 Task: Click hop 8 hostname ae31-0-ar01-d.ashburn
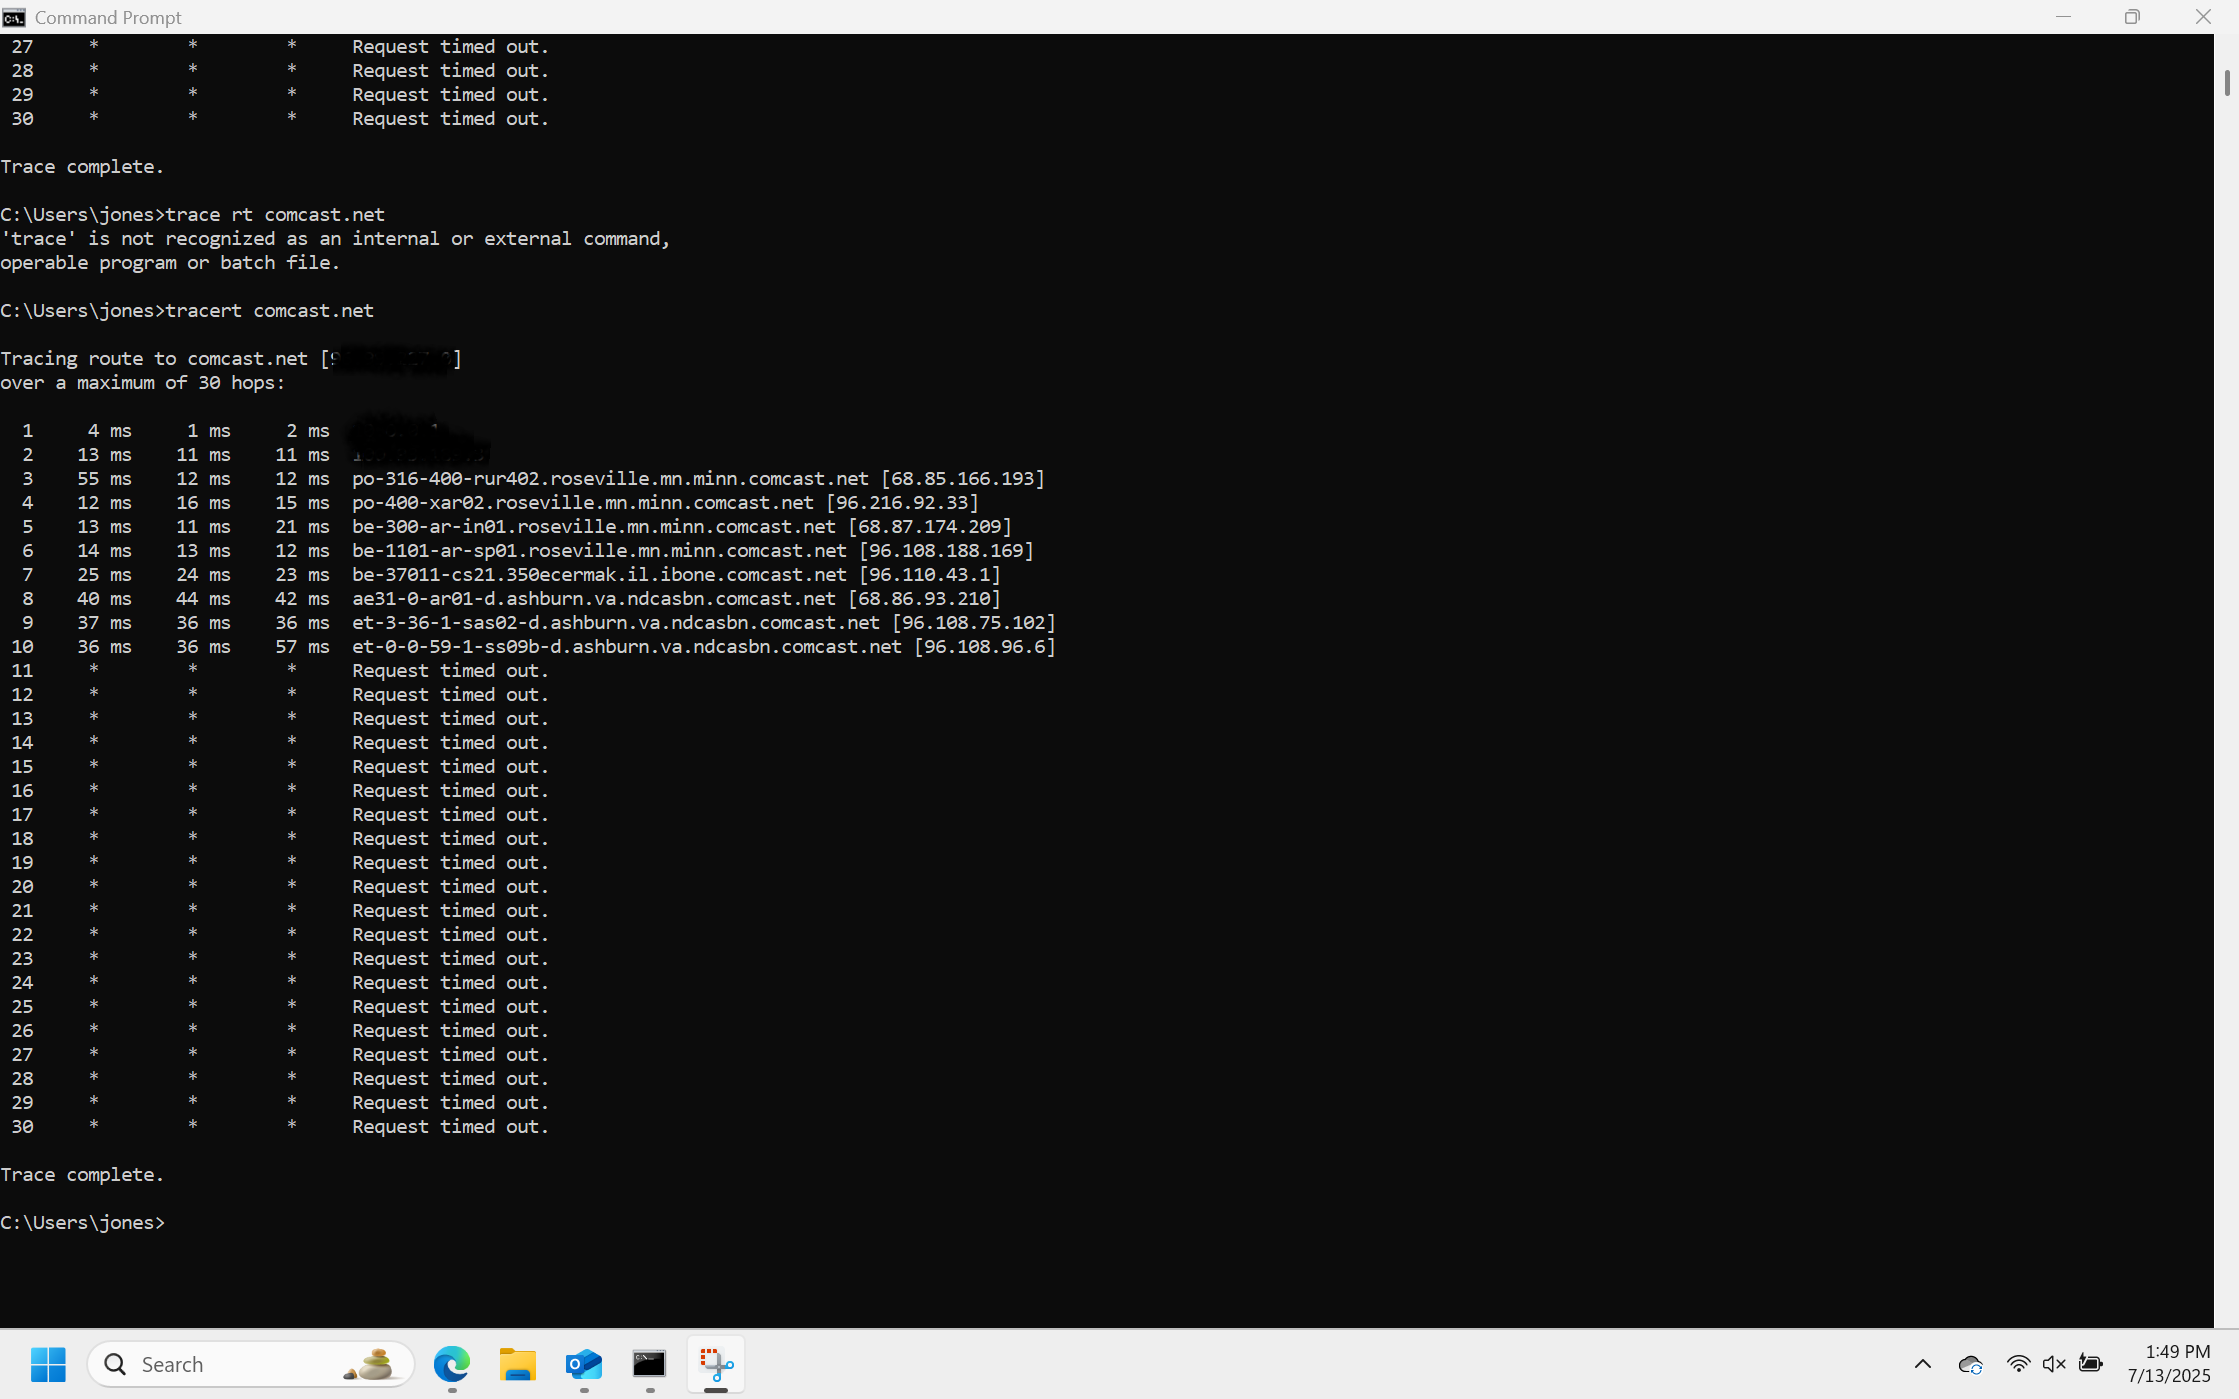594,599
